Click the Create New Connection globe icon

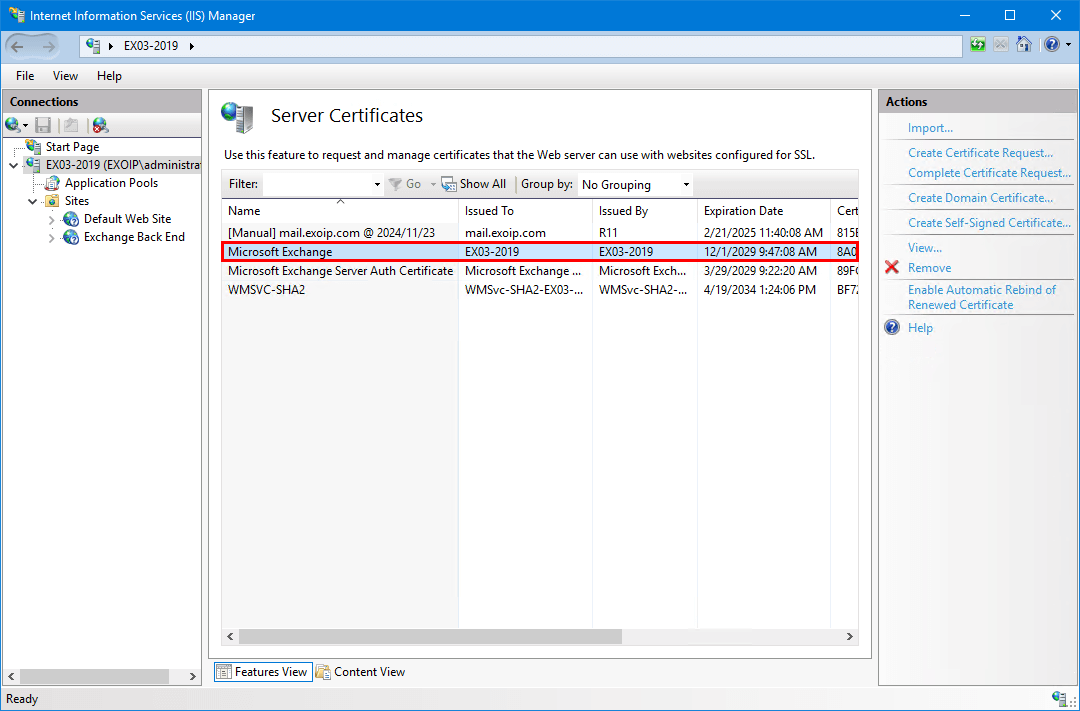(12, 125)
